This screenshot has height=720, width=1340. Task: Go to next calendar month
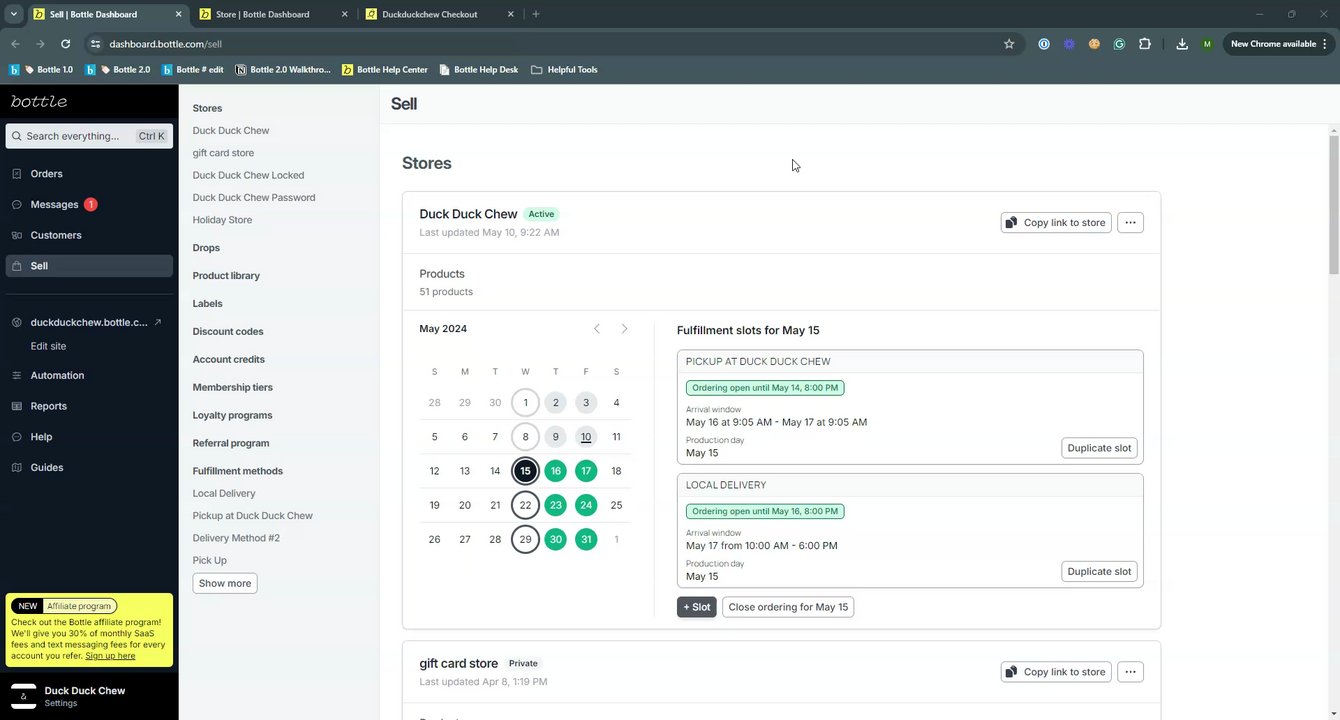[x=625, y=329]
